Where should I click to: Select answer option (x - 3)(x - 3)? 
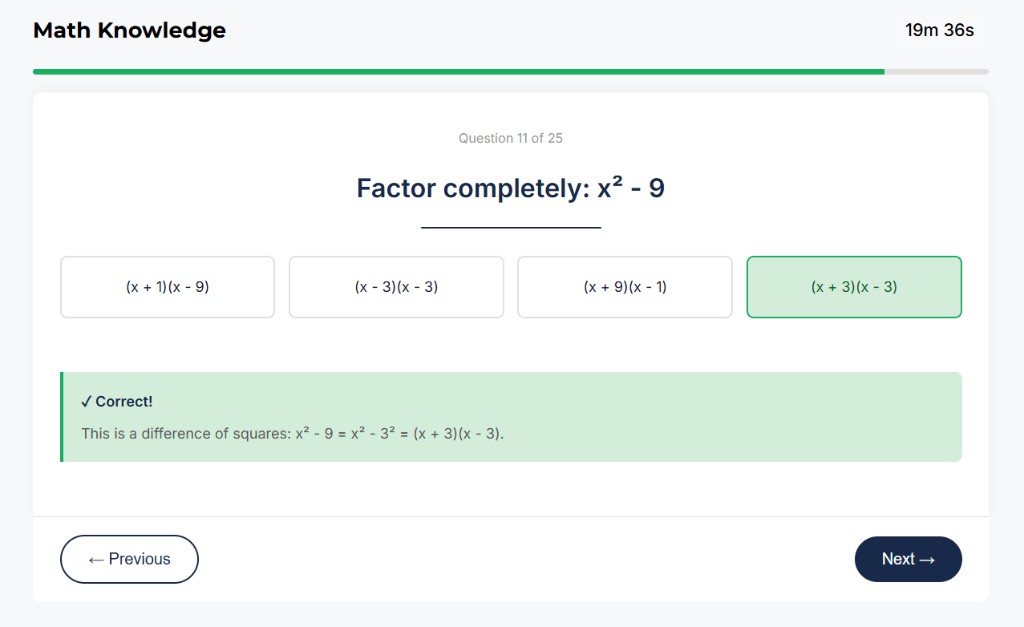click(x=396, y=287)
